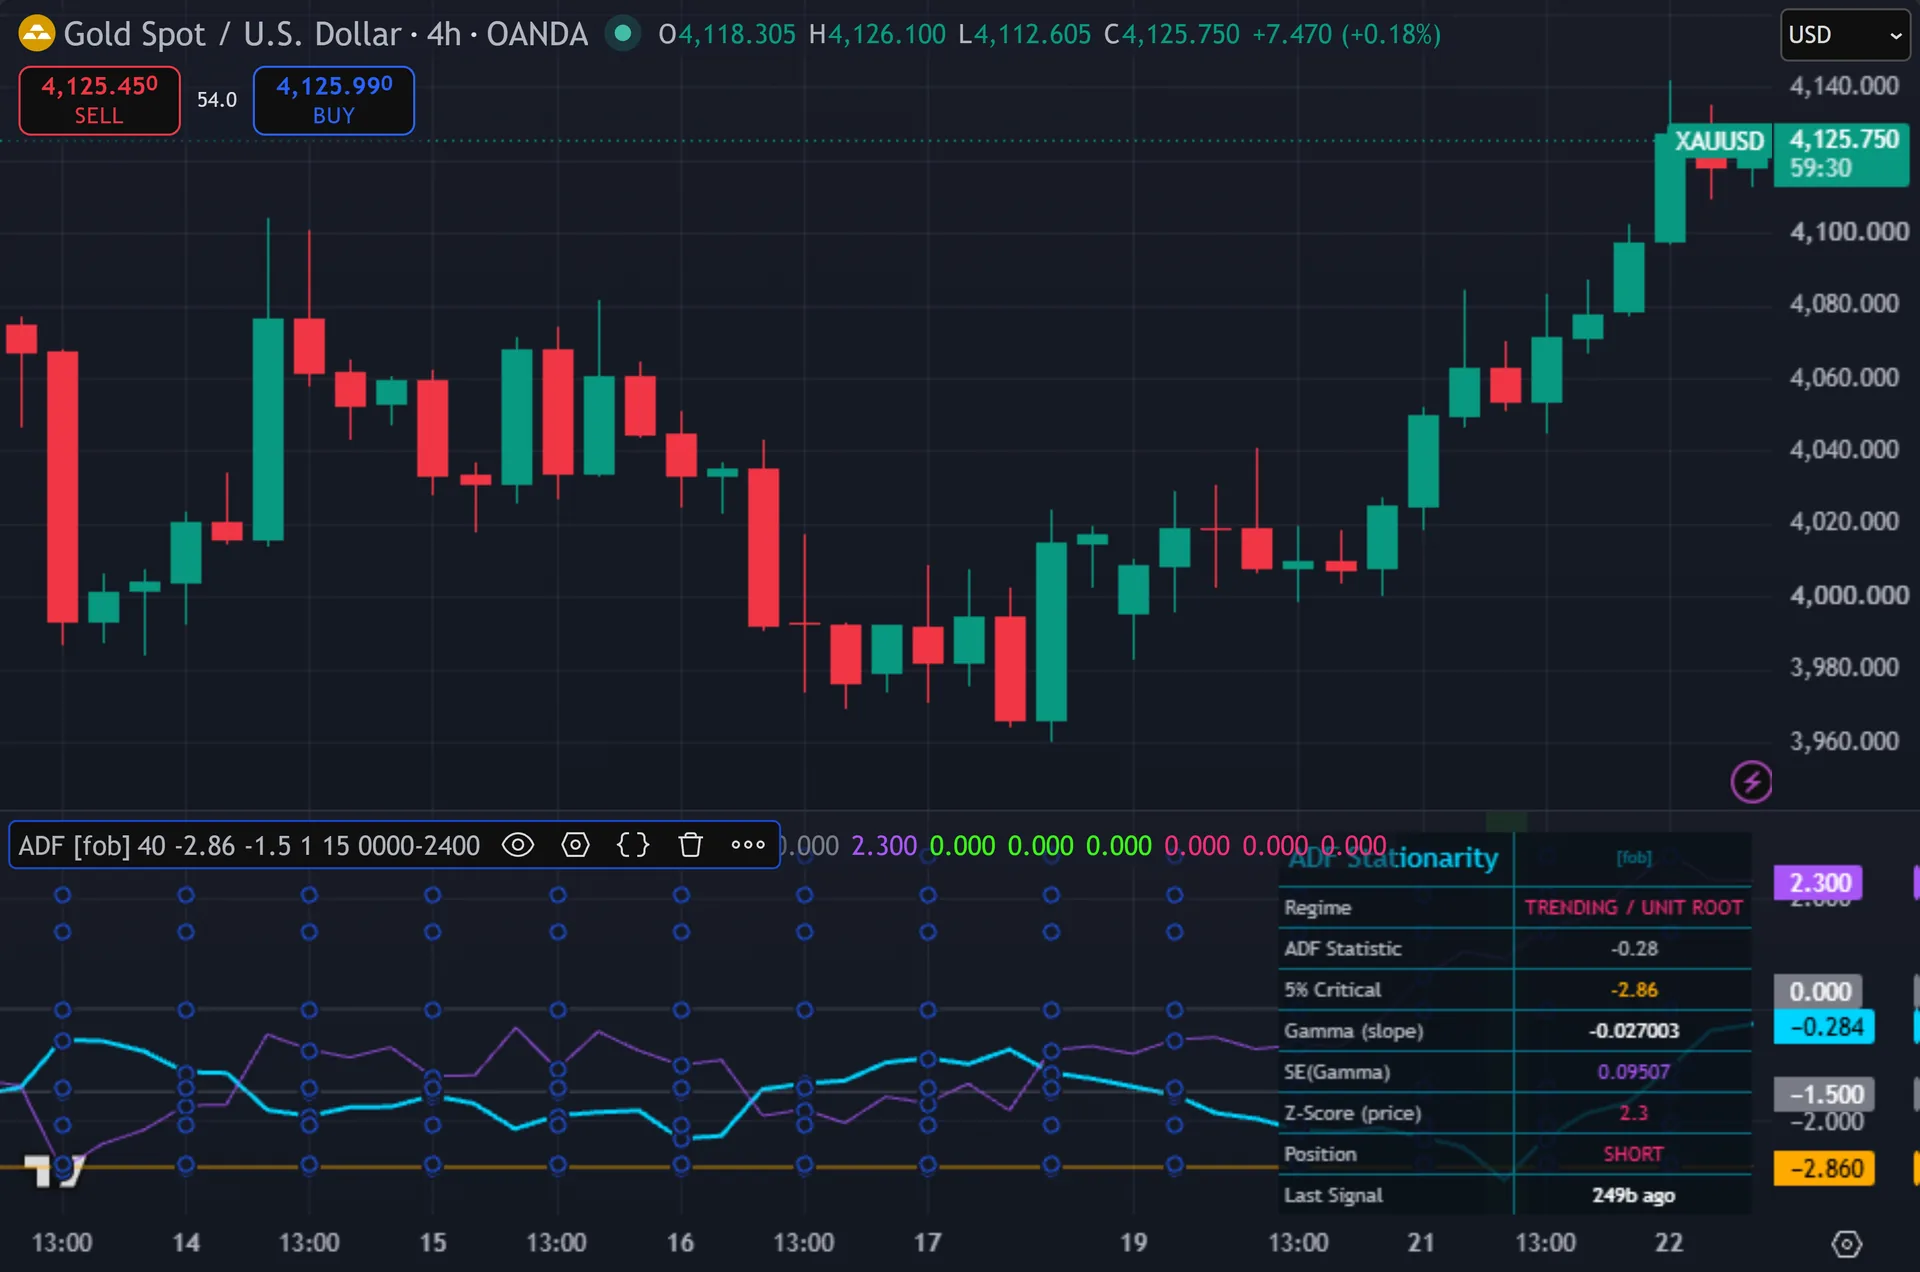Click the 3,960.000 price axis label
This screenshot has width=1920, height=1272.
(x=1843, y=742)
